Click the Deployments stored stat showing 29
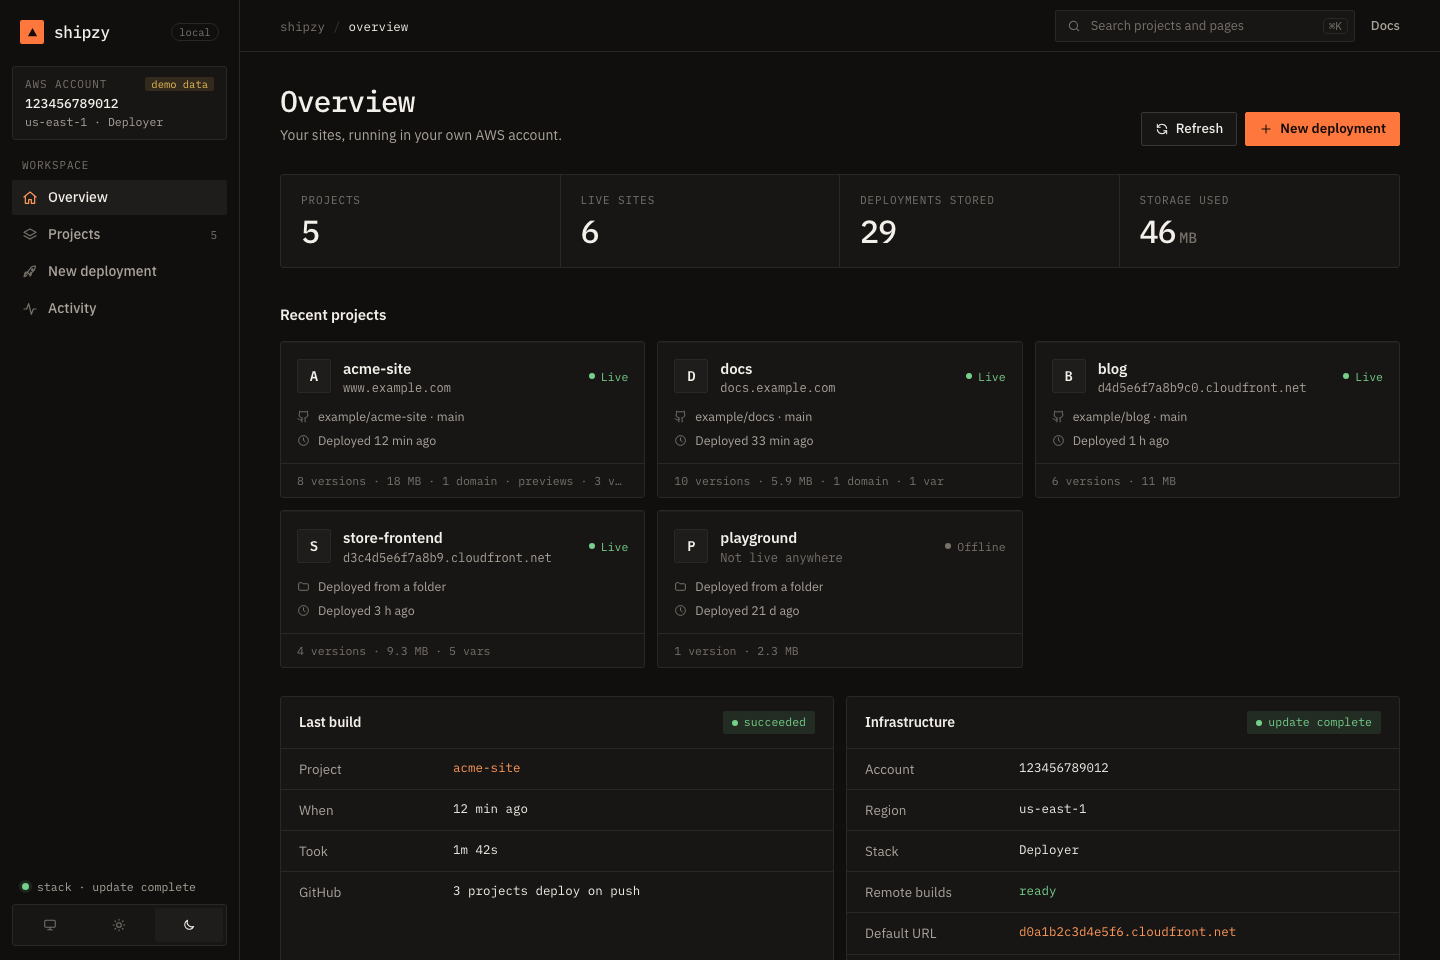The width and height of the screenshot is (1440, 960). (x=979, y=221)
